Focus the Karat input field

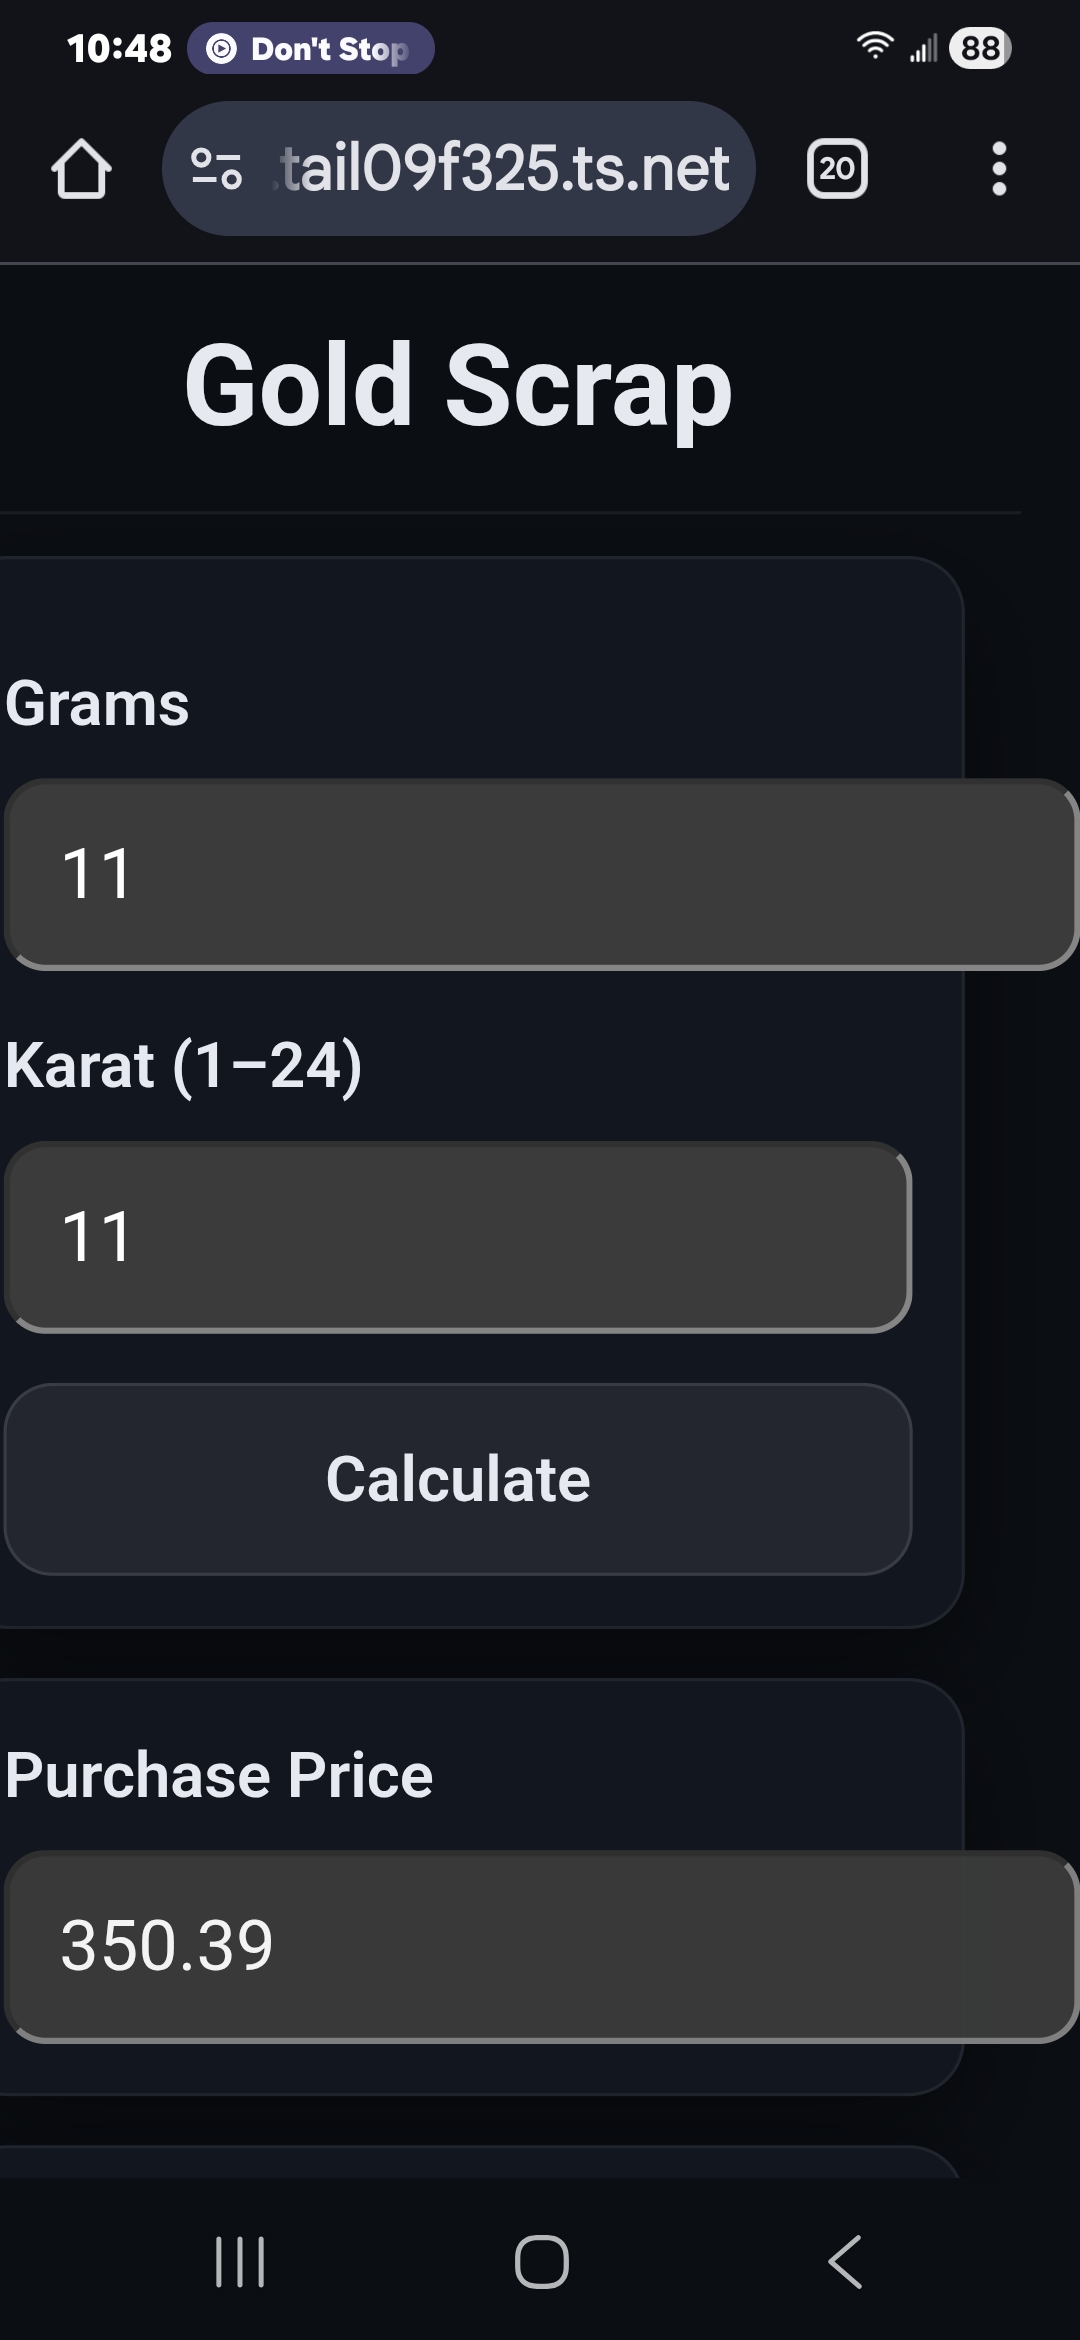pyautogui.click(x=458, y=1237)
